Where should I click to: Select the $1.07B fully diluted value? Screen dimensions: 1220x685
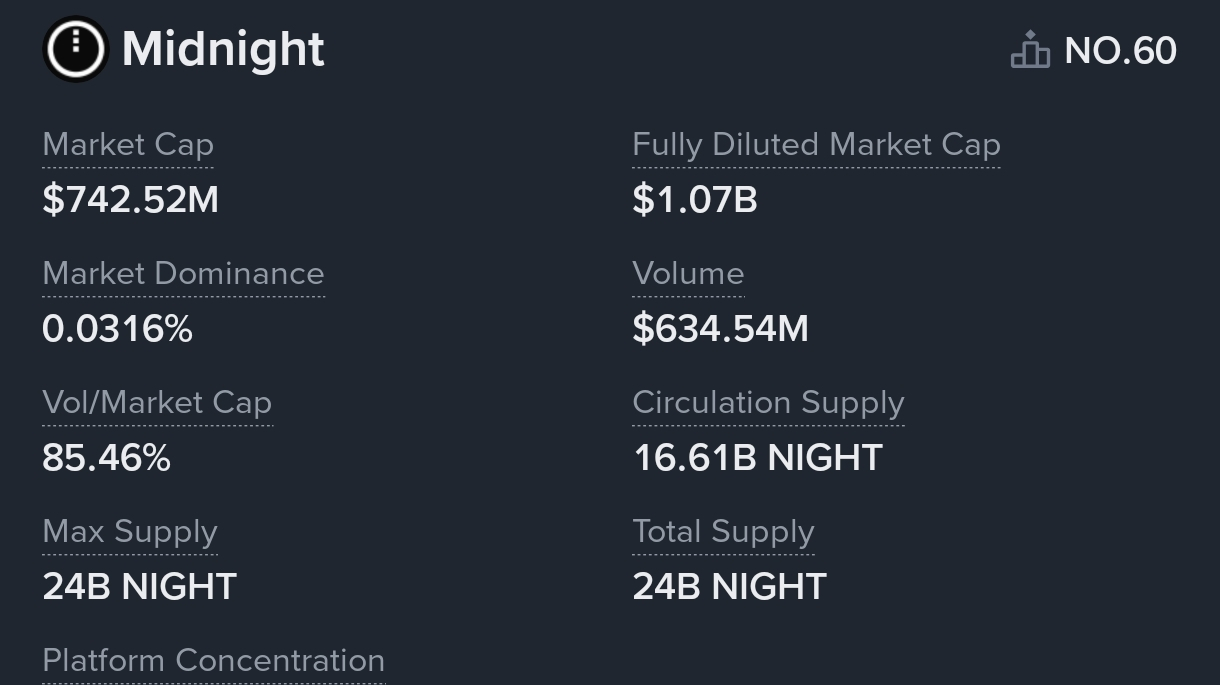click(x=695, y=200)
